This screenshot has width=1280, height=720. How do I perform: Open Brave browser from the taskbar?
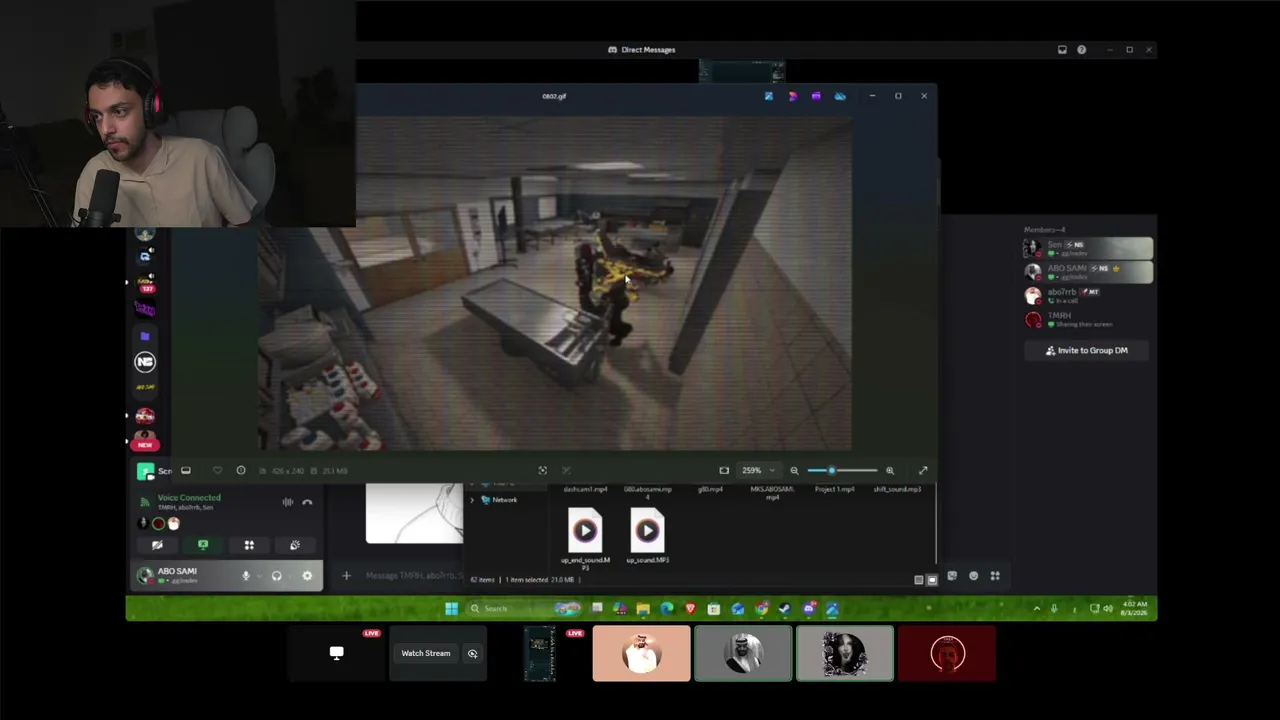(690, 608)
